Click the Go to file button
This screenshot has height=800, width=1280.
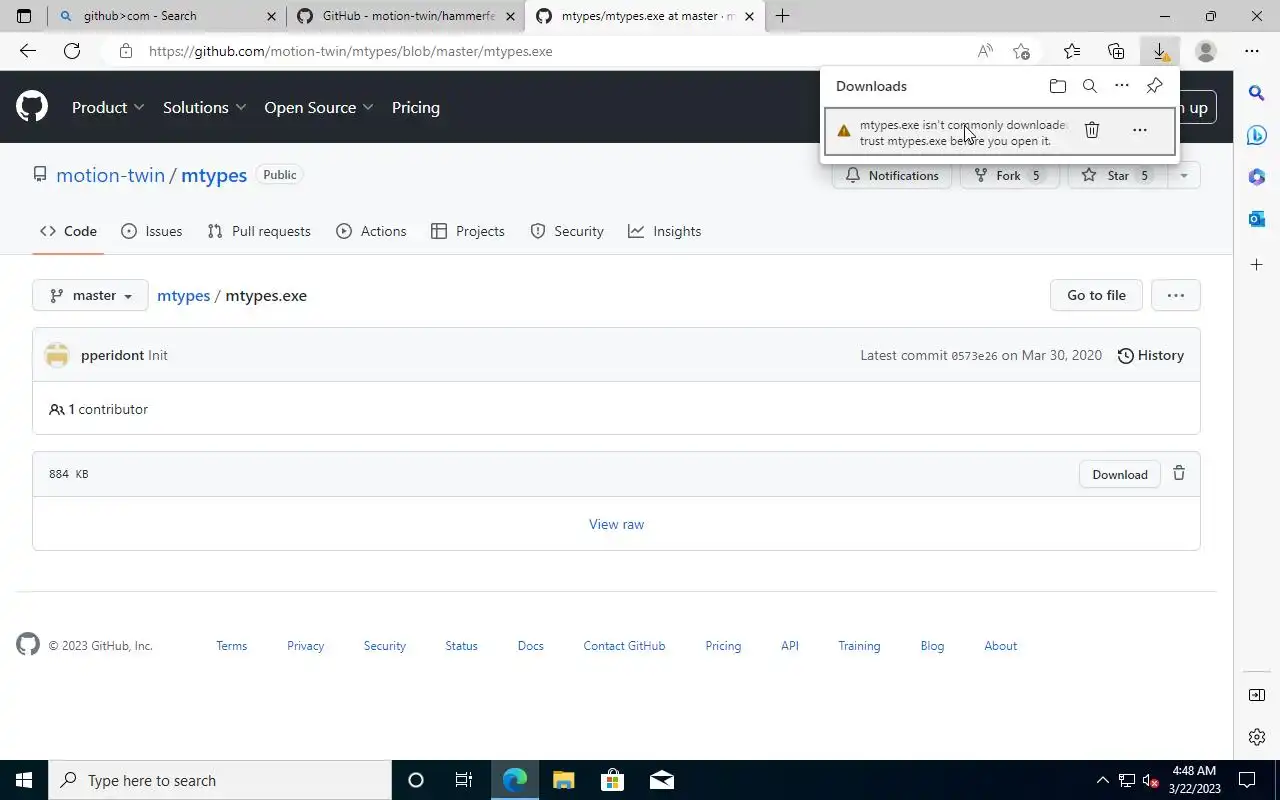click(x=1096, y=295)
